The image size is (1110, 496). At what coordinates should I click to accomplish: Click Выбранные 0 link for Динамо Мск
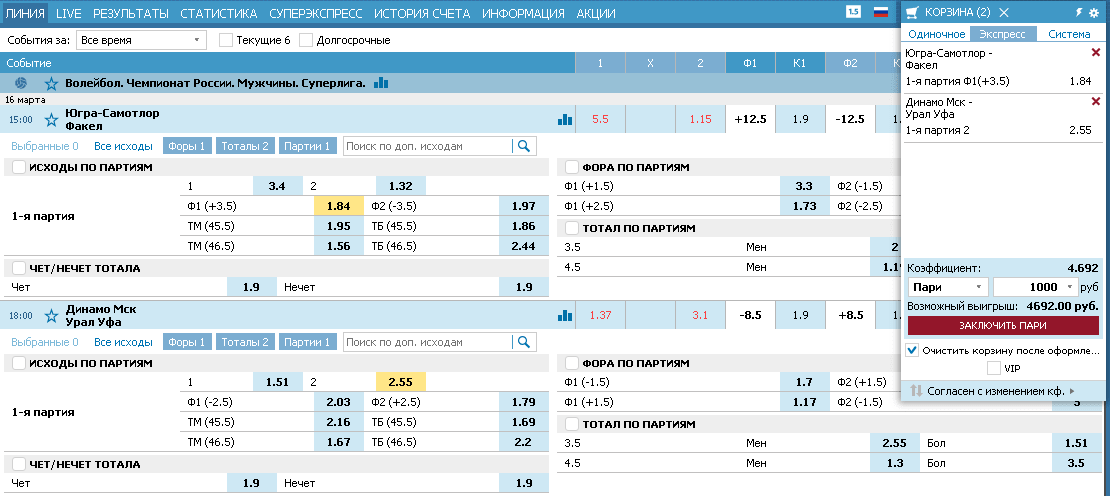45,342
